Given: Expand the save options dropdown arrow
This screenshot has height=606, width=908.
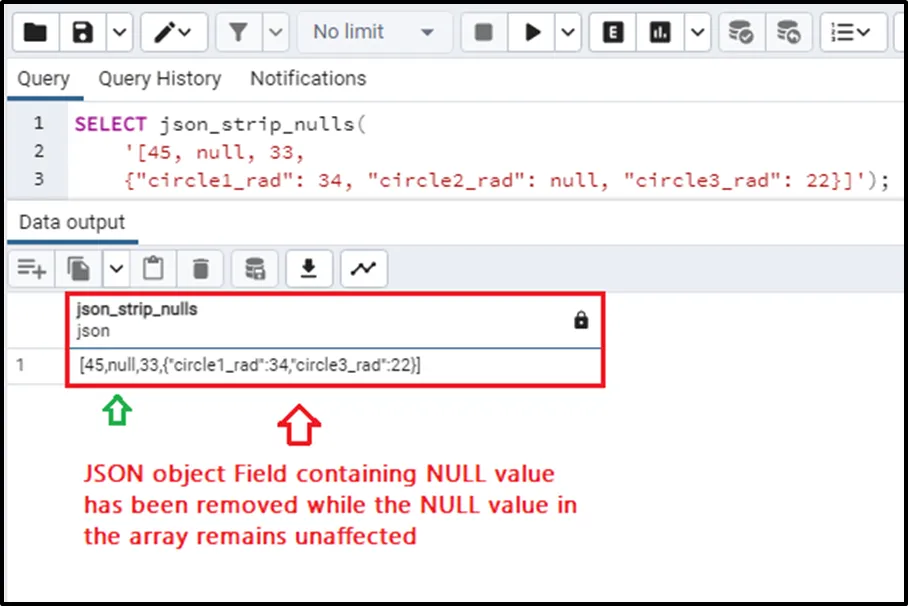Looking at the screenshot, I should point(118,32).
